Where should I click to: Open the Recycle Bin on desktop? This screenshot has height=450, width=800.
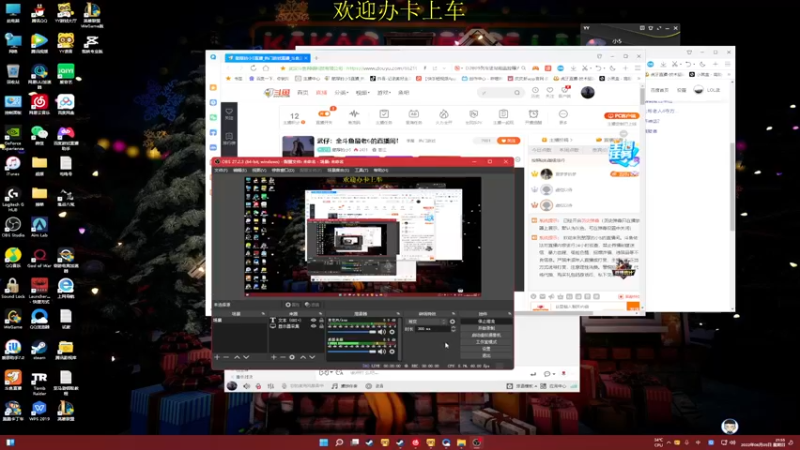pyautogui.click(x=13, y=74)
